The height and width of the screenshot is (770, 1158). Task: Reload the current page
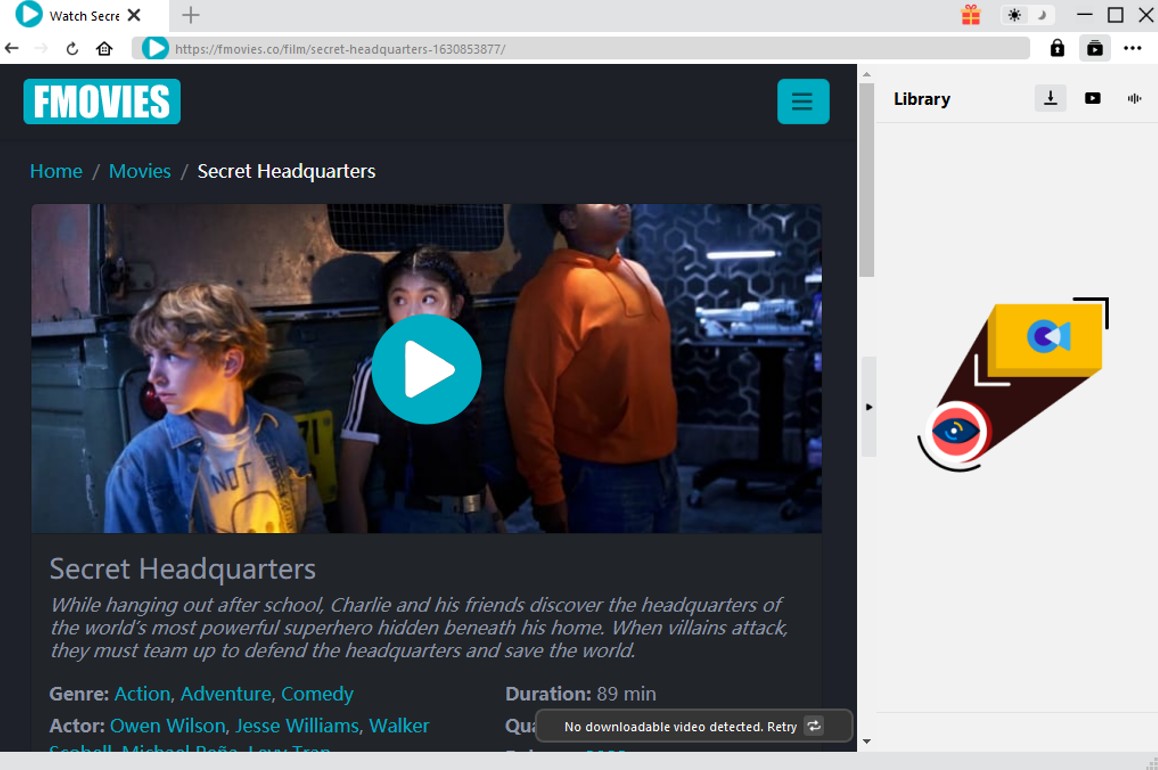(72, 48)
